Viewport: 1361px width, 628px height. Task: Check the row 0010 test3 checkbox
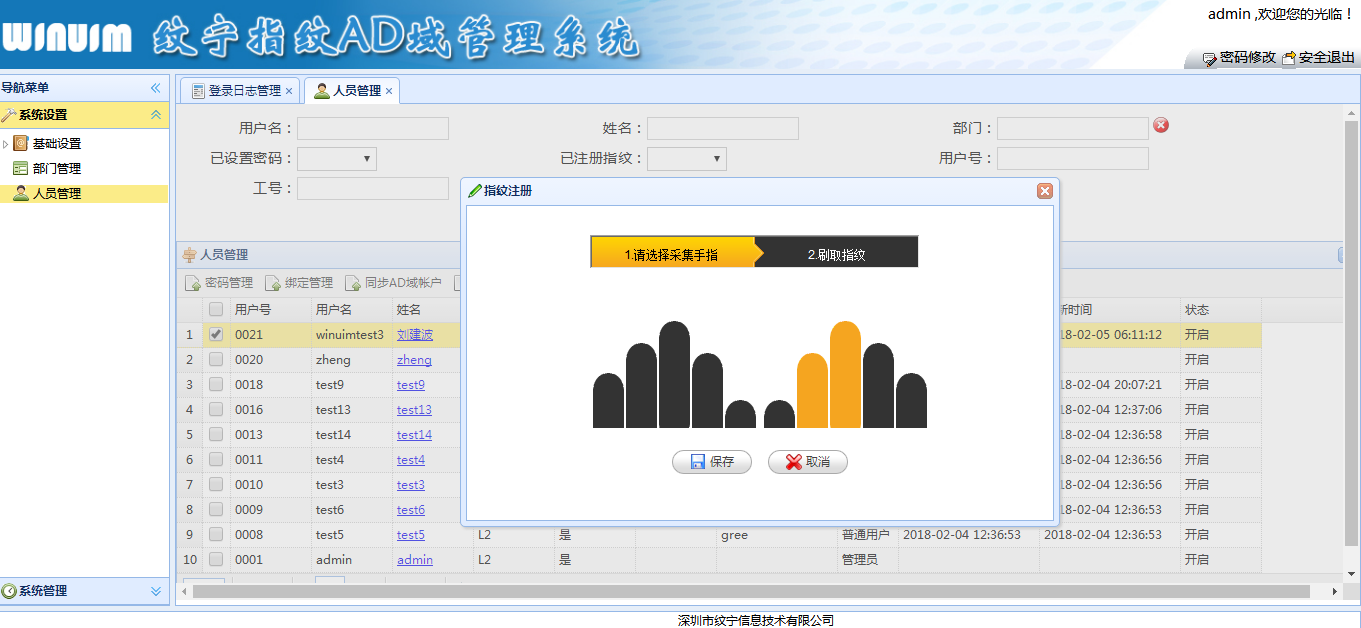(216, 485)
